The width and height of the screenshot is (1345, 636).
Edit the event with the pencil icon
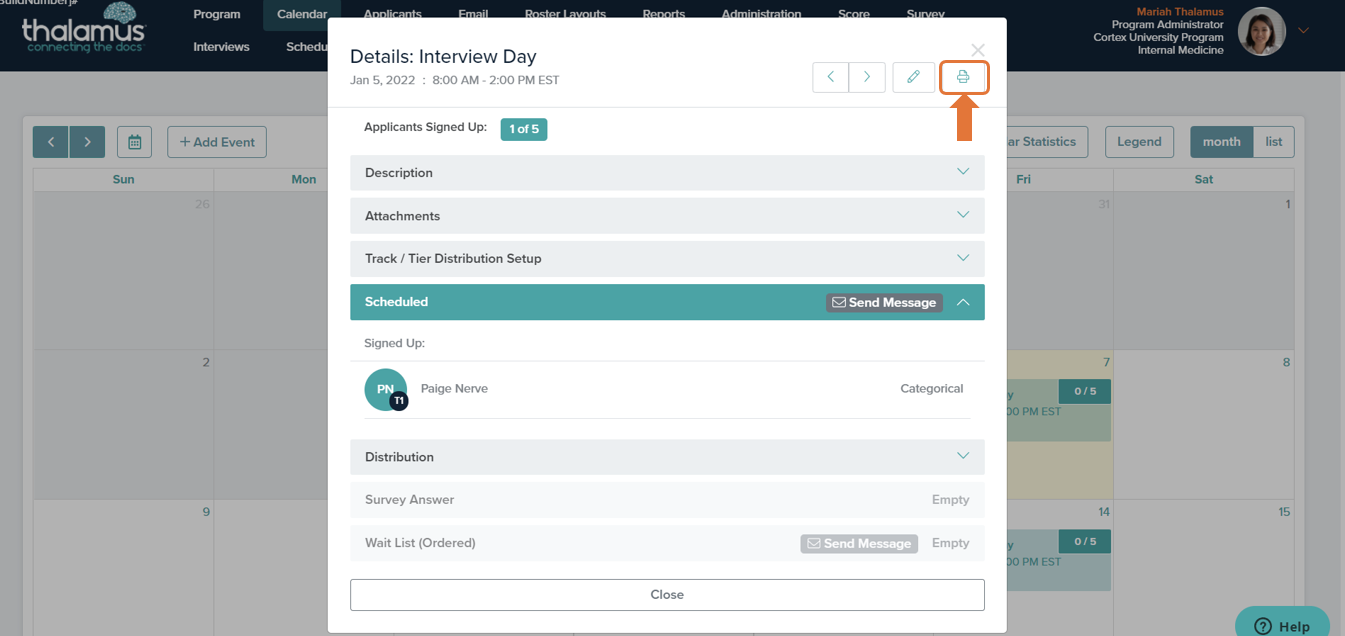click(913, 77)
